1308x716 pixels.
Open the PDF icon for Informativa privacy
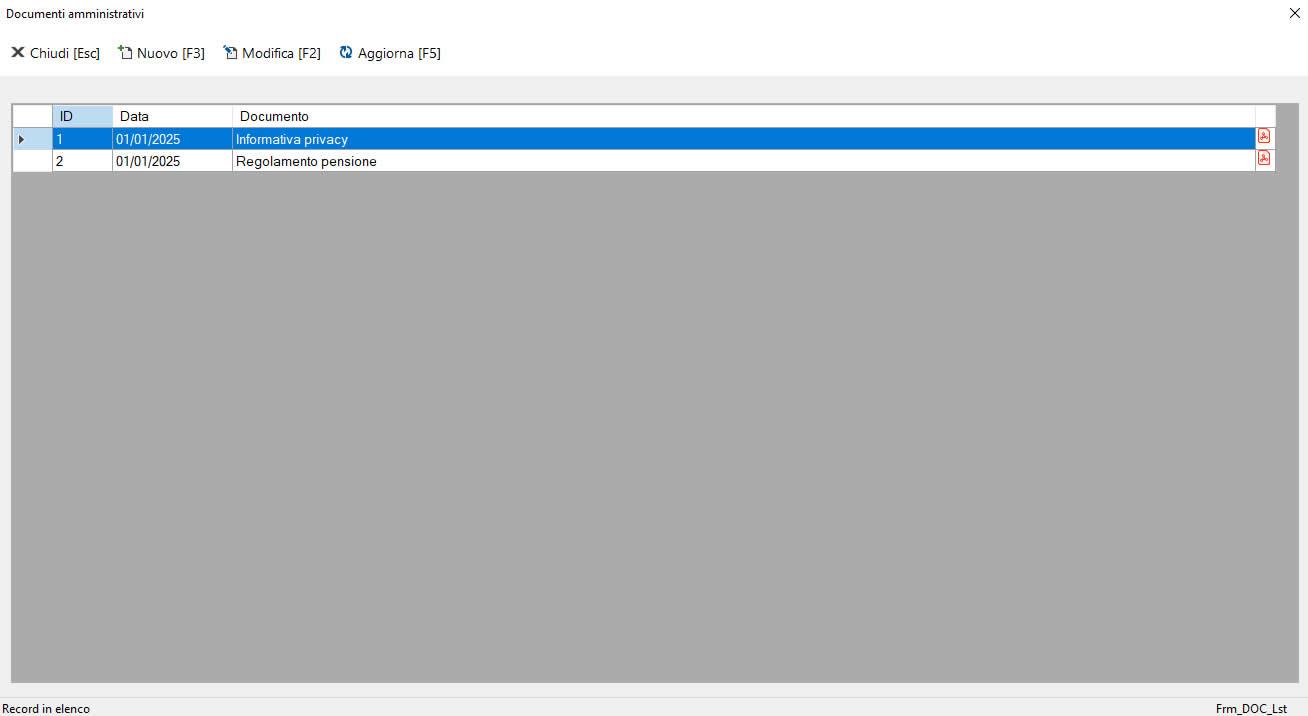pos(1264,137)
